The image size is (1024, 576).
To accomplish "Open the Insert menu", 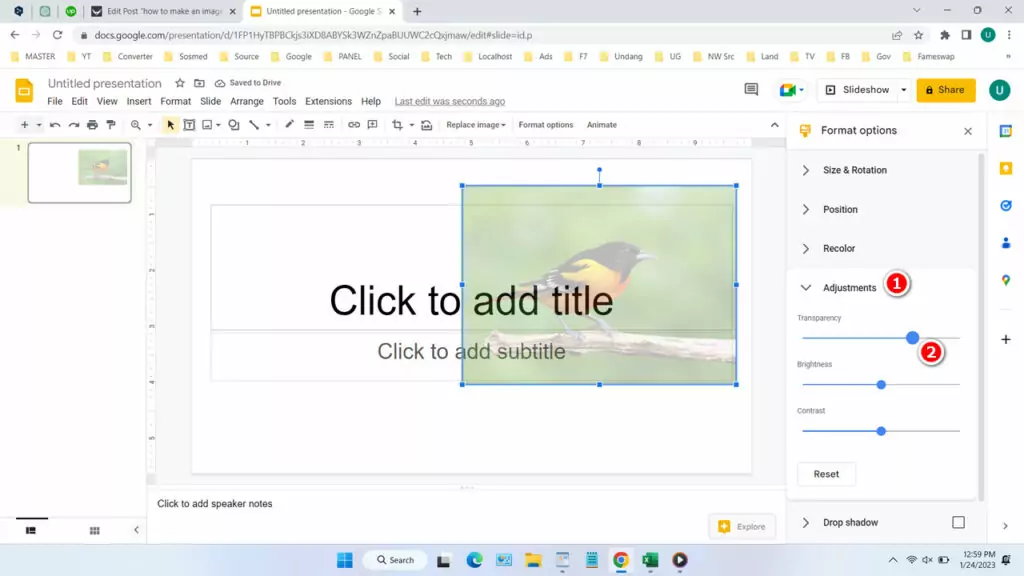I will point(138,101).
